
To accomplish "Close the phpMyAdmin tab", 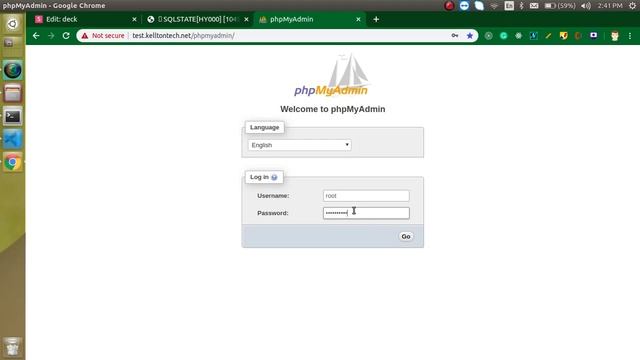I will pos(358,19).
